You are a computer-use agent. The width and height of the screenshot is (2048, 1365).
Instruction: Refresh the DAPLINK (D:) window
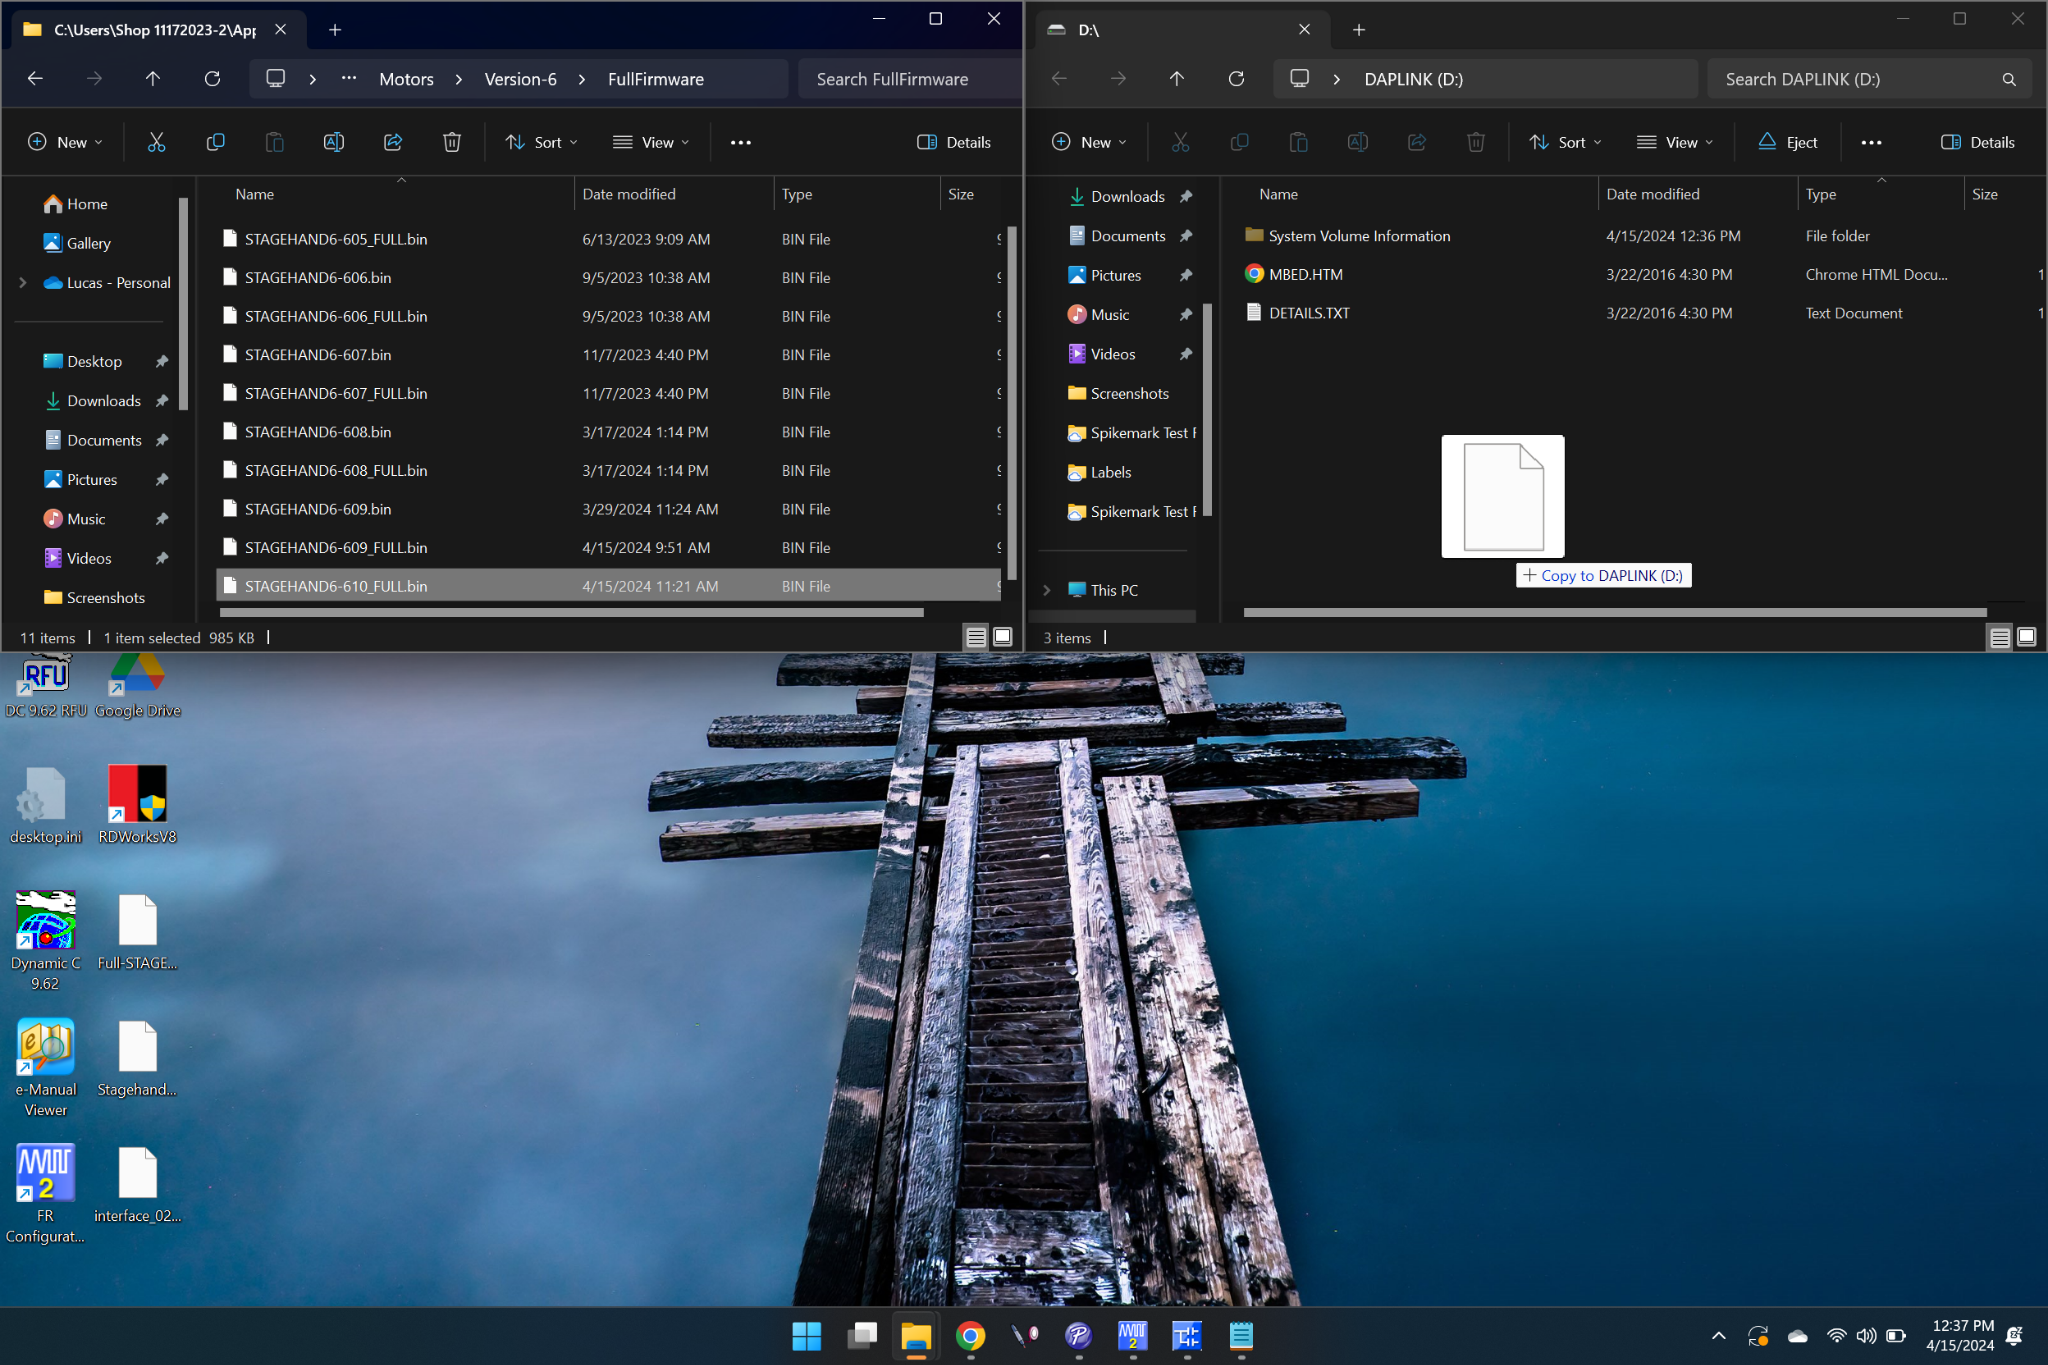[x=1236, y=79]
